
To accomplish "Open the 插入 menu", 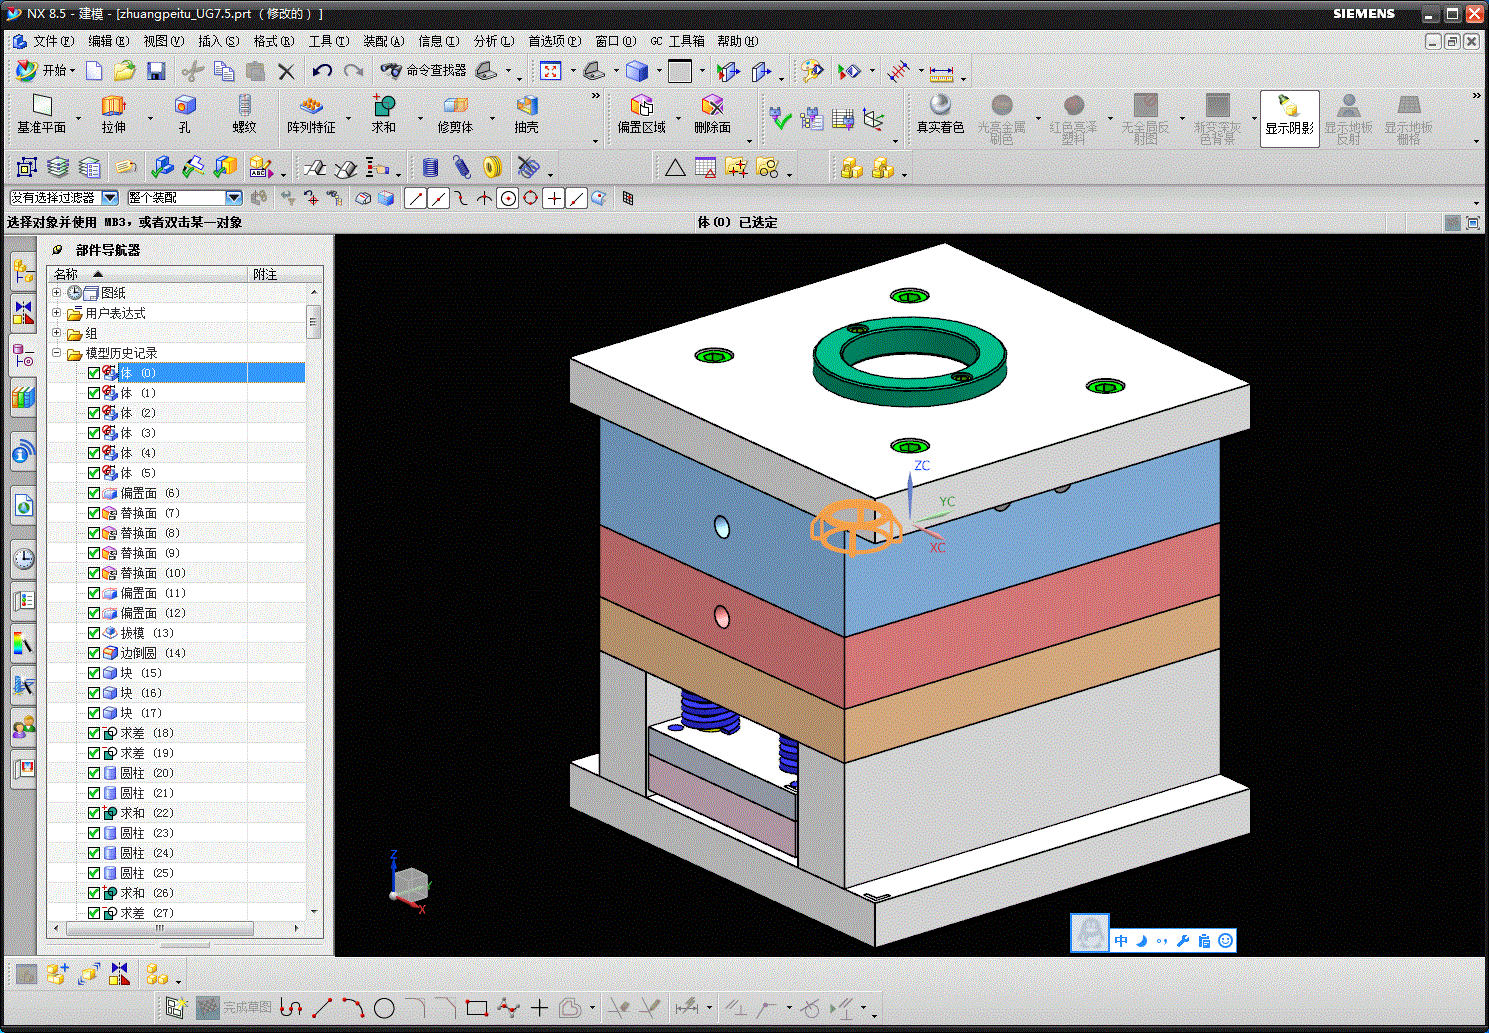I will click(218, 41).
